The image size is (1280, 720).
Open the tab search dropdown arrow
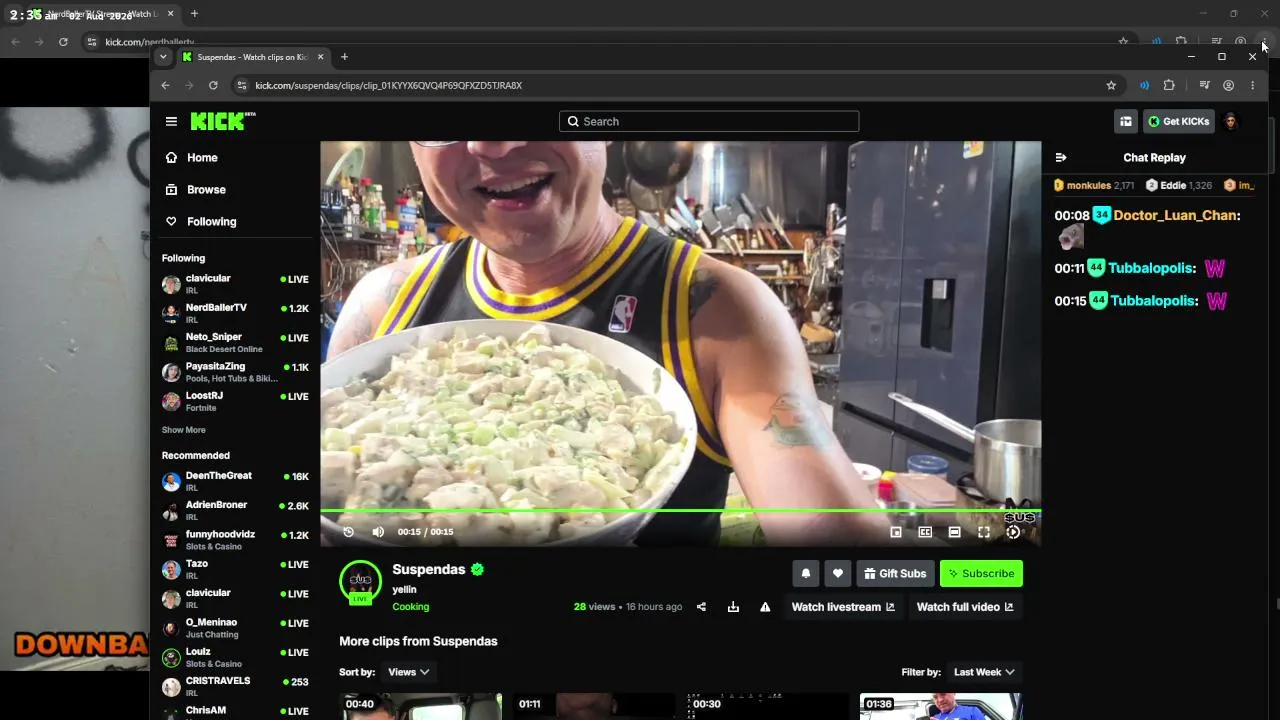[163, 57]
